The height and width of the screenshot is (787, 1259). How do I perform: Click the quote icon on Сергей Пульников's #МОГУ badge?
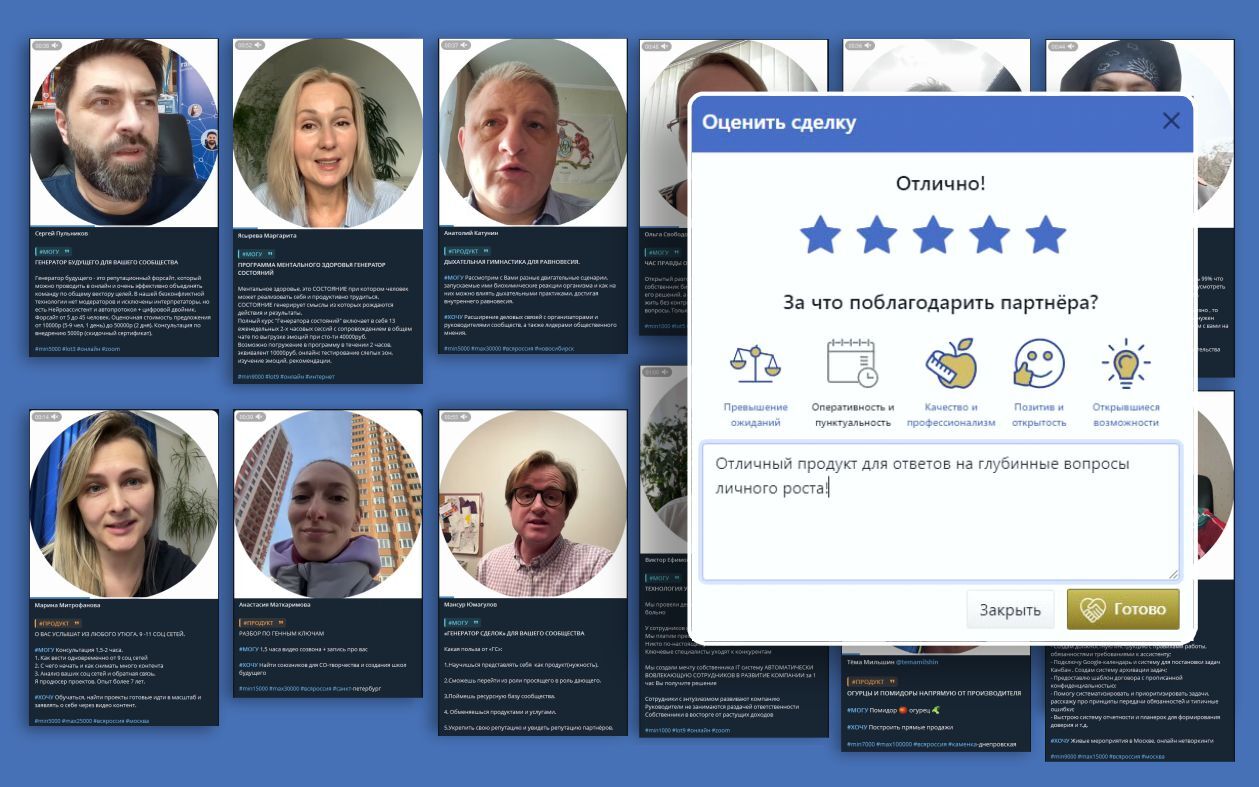click(67, 251)
